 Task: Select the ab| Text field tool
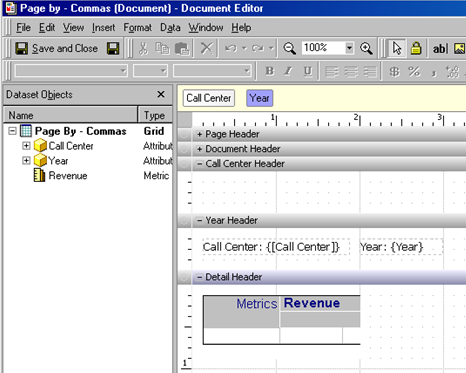[x=440, y=49]
